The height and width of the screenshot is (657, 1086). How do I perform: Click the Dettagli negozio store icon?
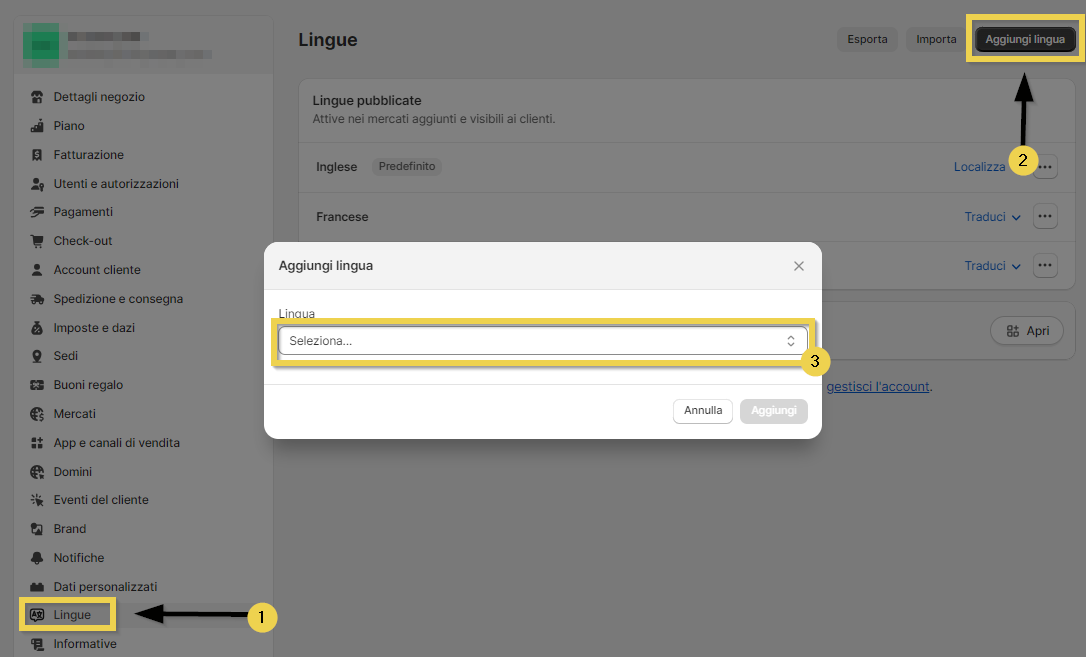(38, 97)
